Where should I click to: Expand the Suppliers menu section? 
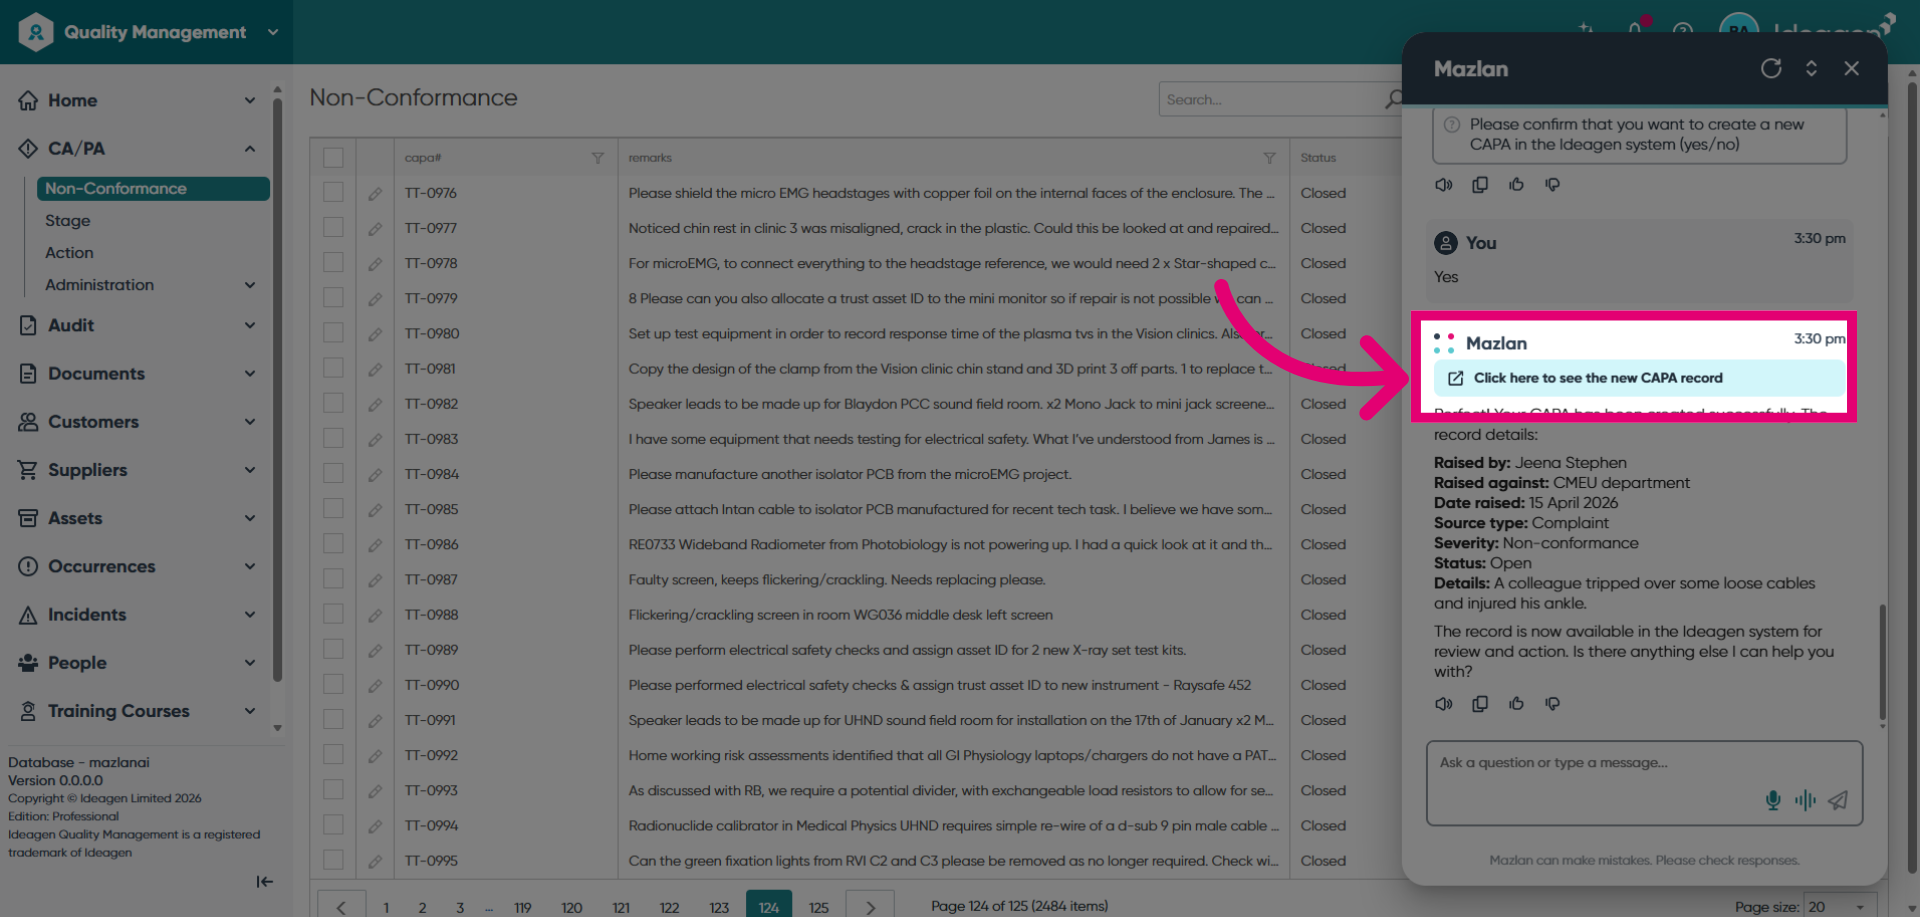250,470
